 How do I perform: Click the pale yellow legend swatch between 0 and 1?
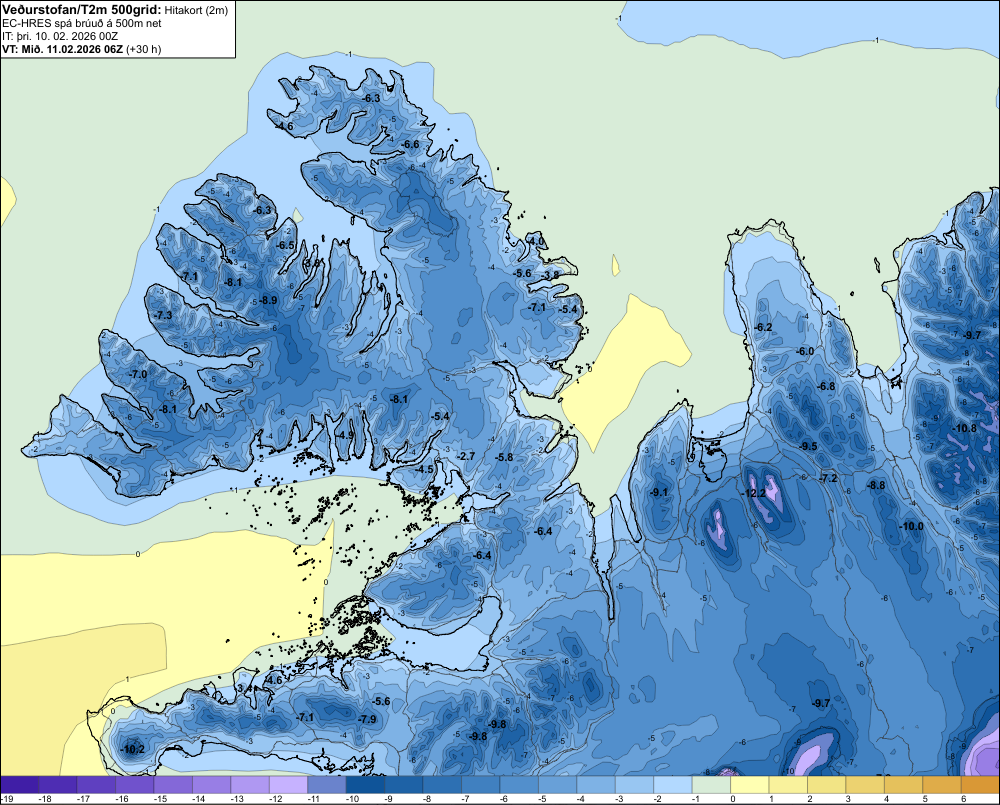coord(749,785)
